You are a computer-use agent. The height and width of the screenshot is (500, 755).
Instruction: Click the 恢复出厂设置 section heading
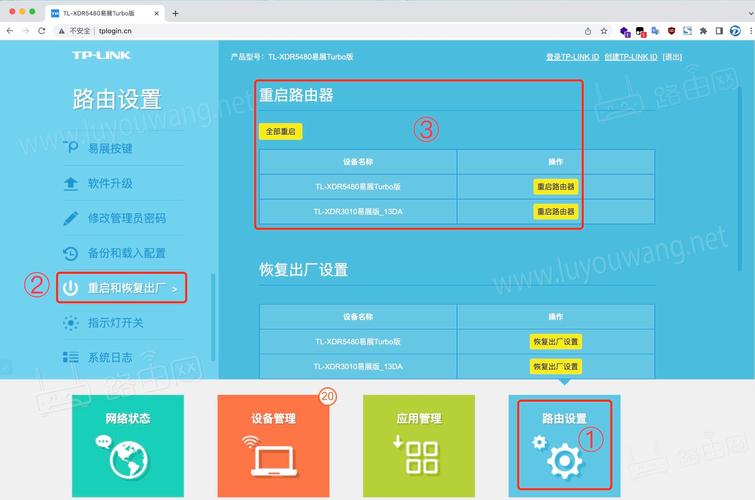point(303,270)
